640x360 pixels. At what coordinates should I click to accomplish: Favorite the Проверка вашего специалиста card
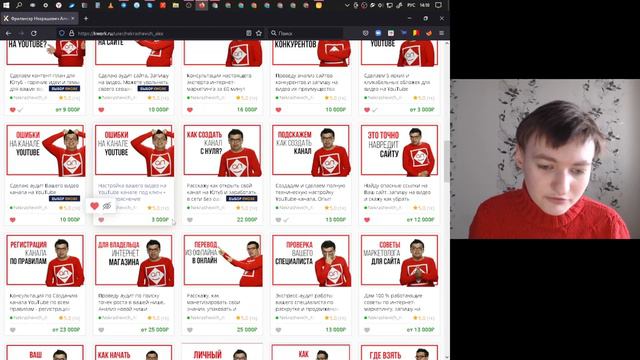point(278,330)
